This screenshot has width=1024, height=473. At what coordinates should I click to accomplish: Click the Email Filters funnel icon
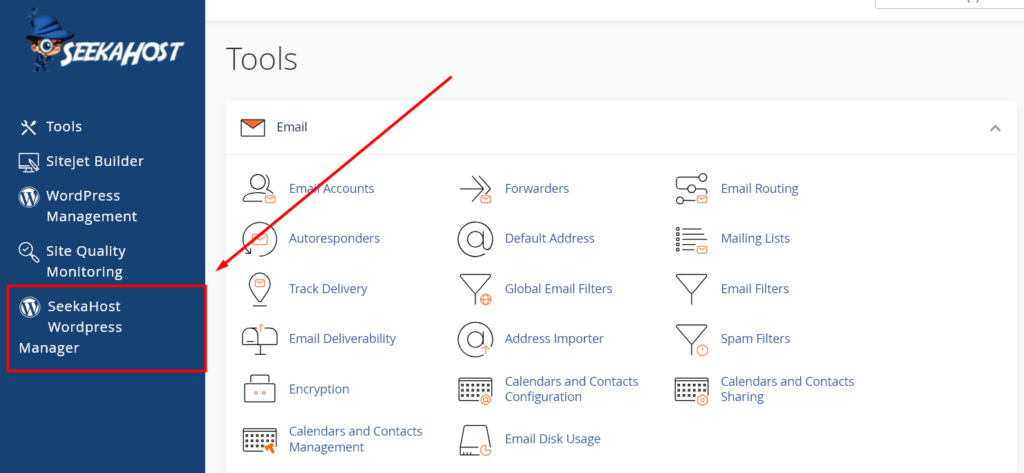click(x=691, y=289)
